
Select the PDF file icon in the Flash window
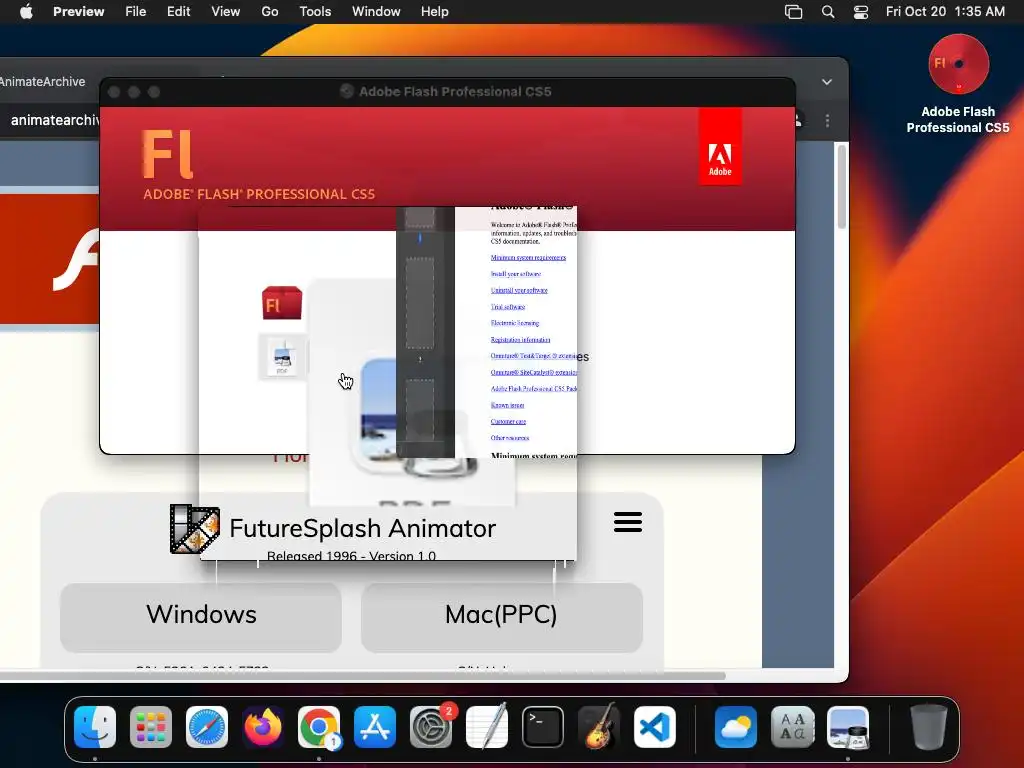pos(282,358)
